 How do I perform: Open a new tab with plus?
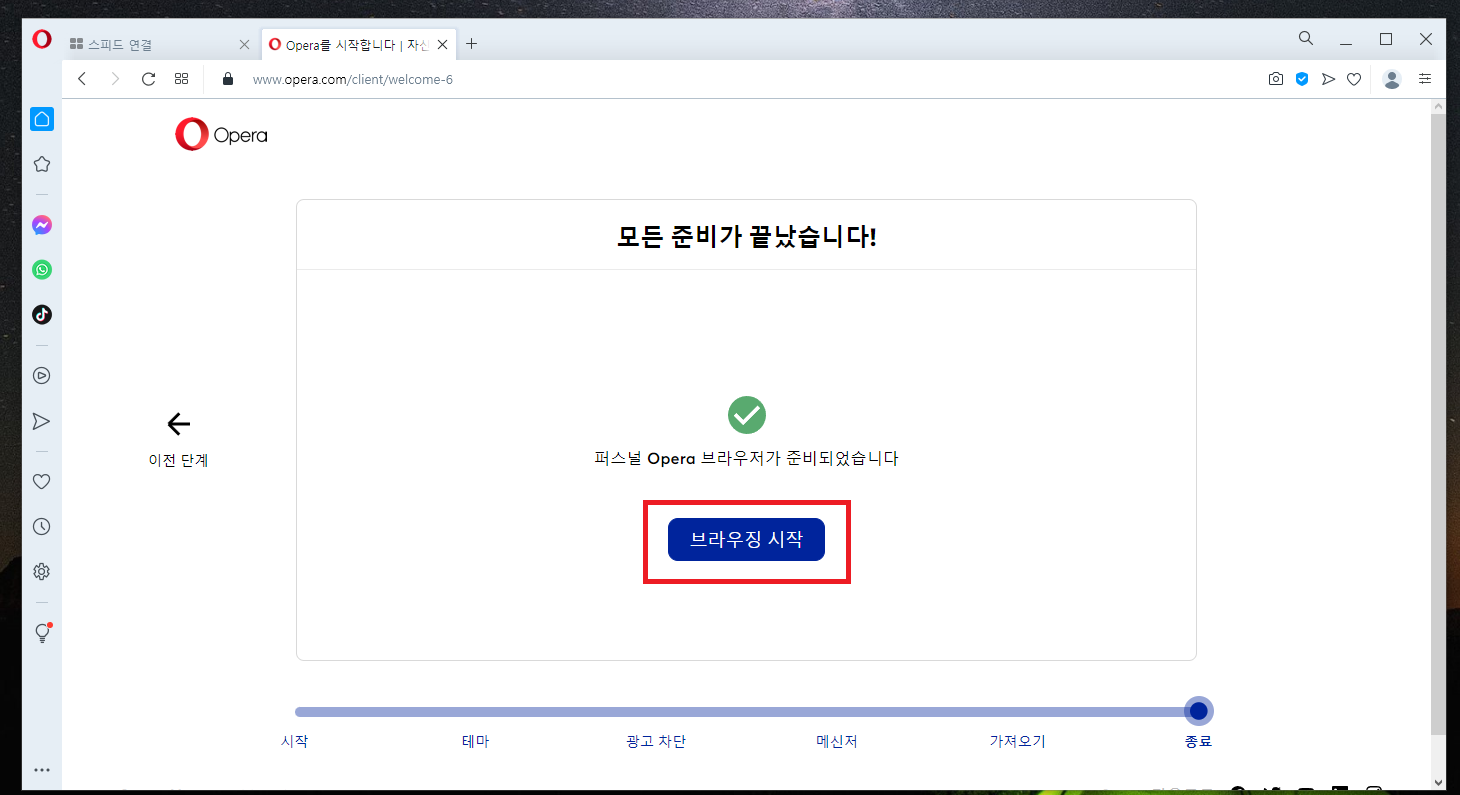[472, 44]
